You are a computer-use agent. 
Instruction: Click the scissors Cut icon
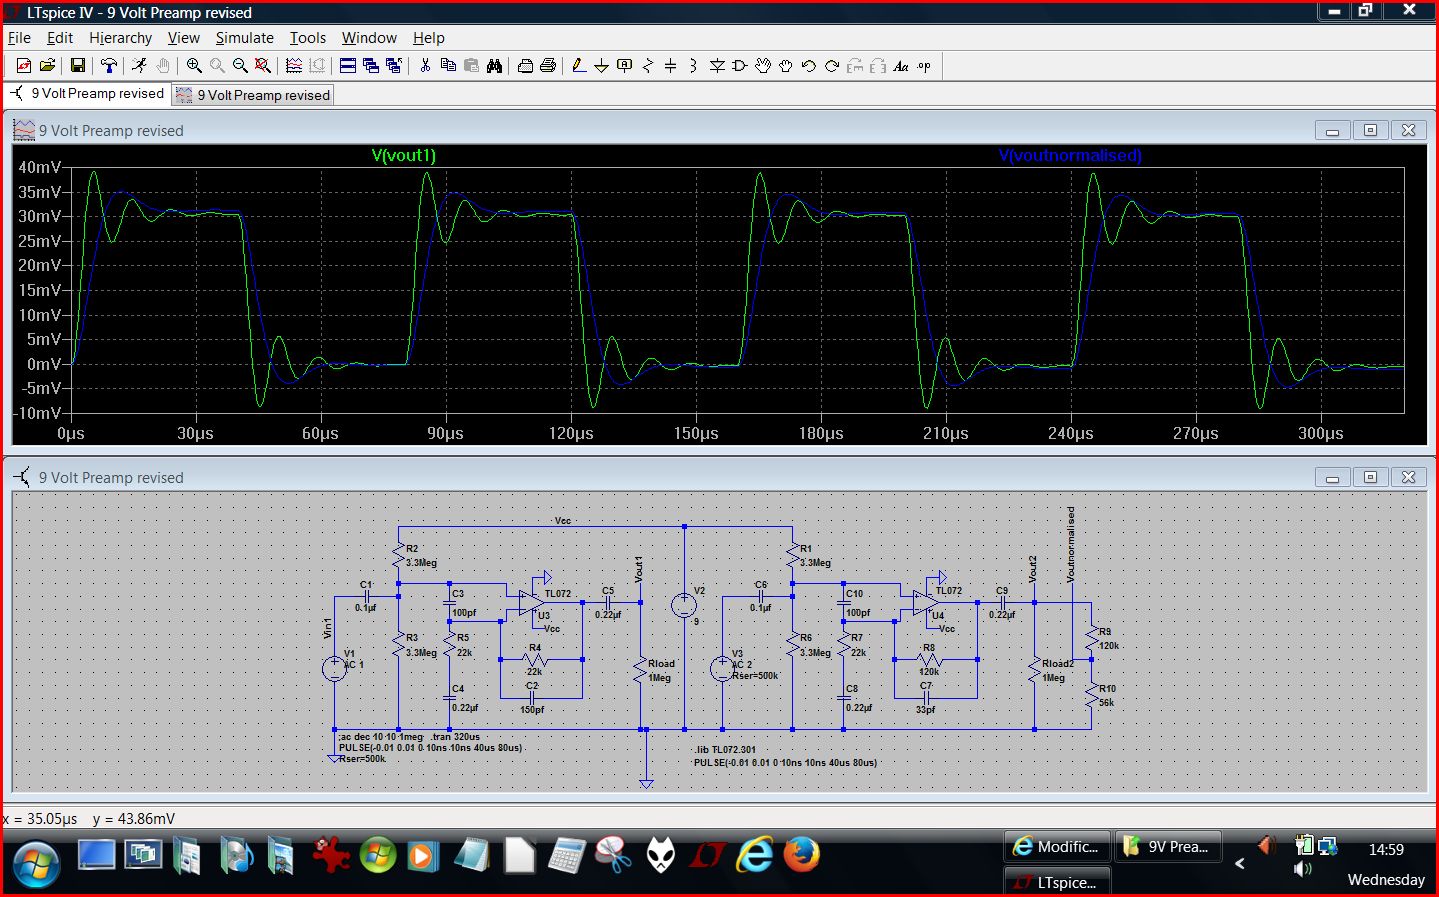[x=425, y=66]
